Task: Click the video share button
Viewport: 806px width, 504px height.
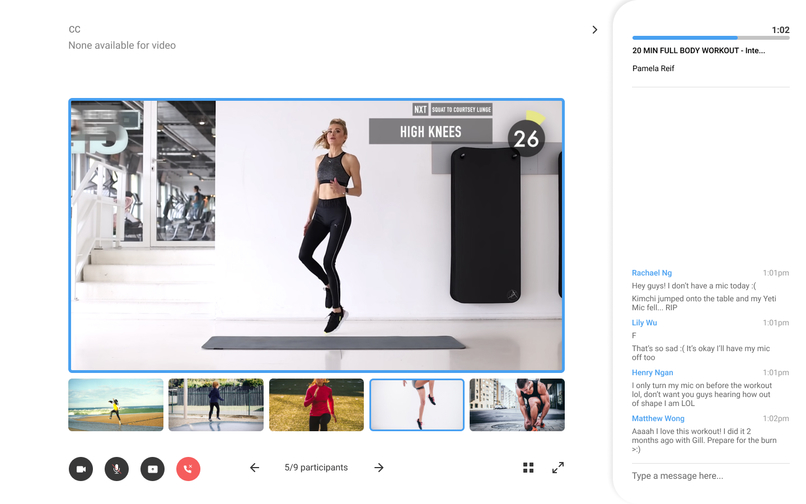Action: pyautogui.click(x=153, y=469)
